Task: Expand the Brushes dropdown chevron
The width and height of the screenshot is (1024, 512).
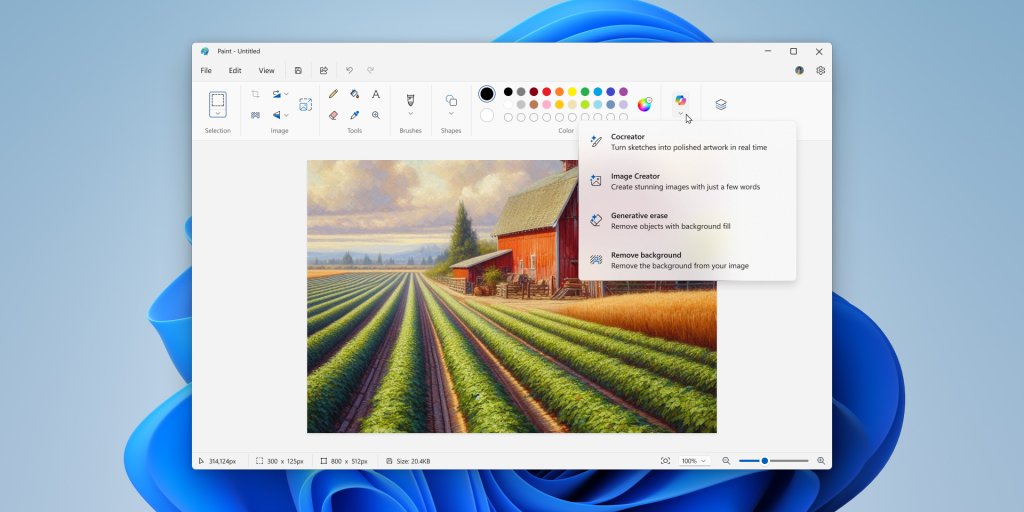Action: coord(410,114)
